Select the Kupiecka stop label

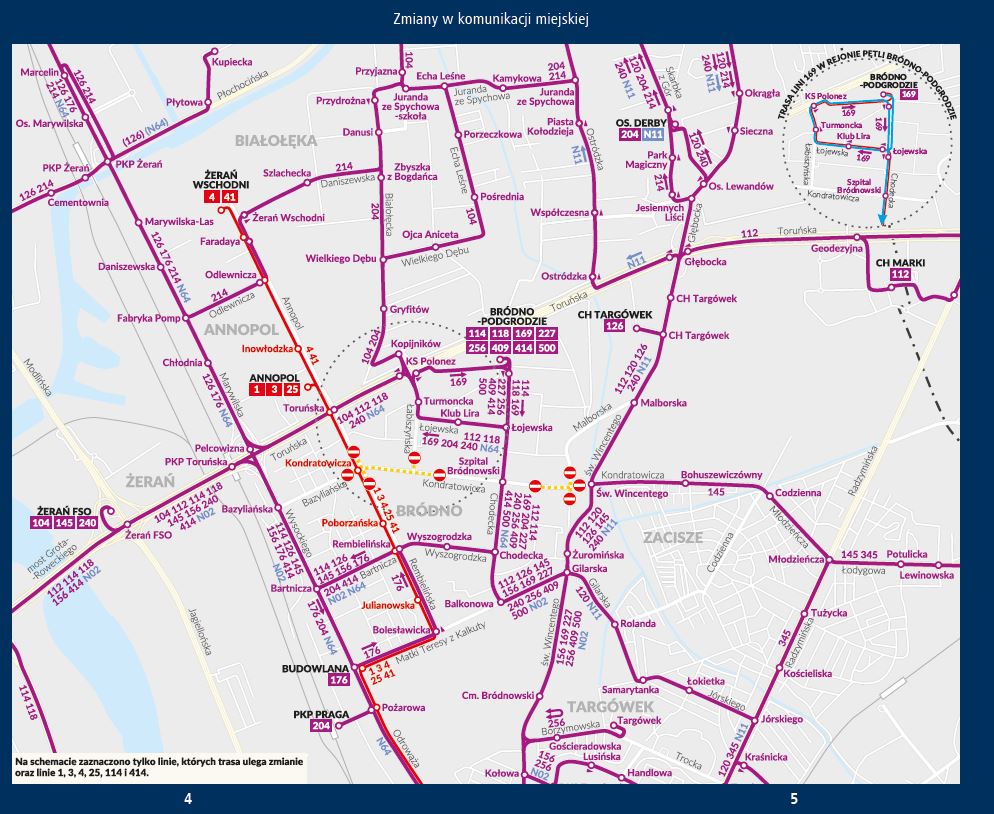tap(232, 62)
